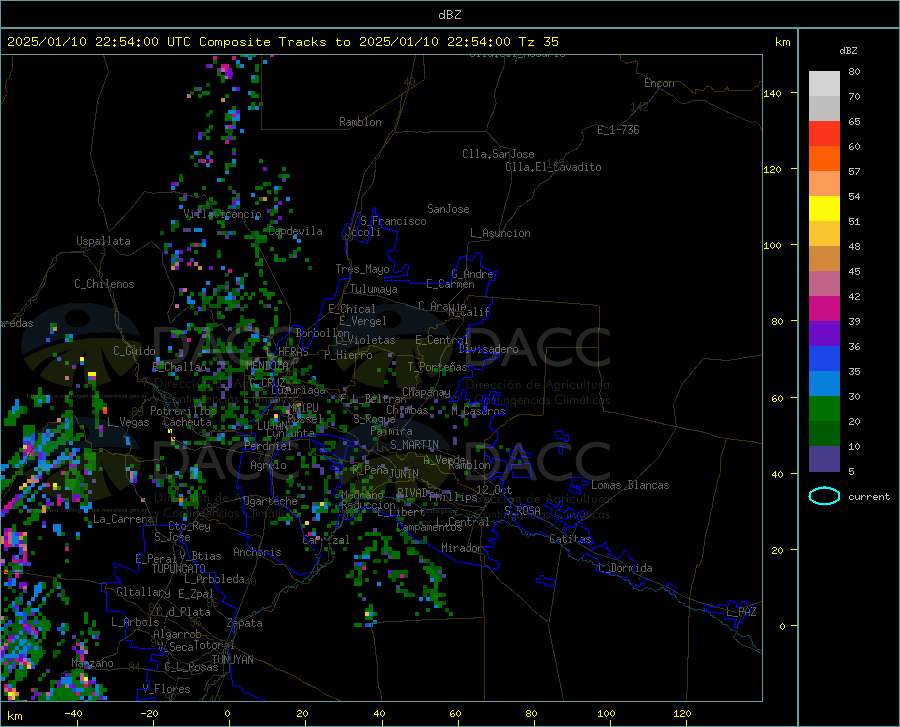Click the 'SanJose' map label
The height and width of the screenshot is (727, 900).
(448, 209)
